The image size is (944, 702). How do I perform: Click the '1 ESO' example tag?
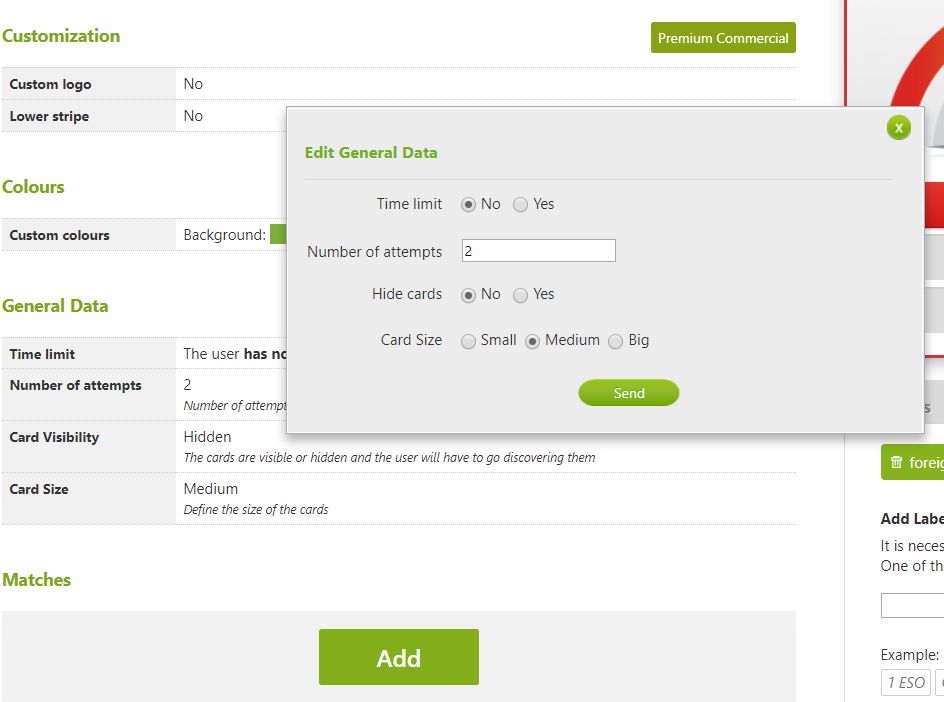coord(905,683)
